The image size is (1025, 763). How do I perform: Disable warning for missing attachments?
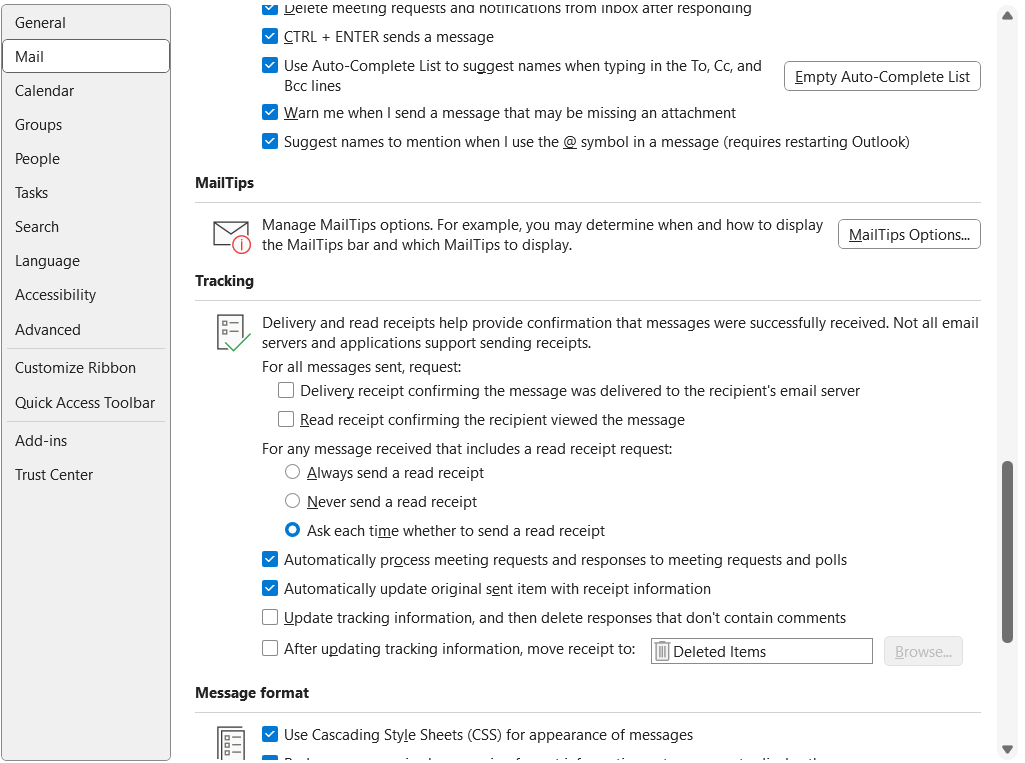(270, 112)
